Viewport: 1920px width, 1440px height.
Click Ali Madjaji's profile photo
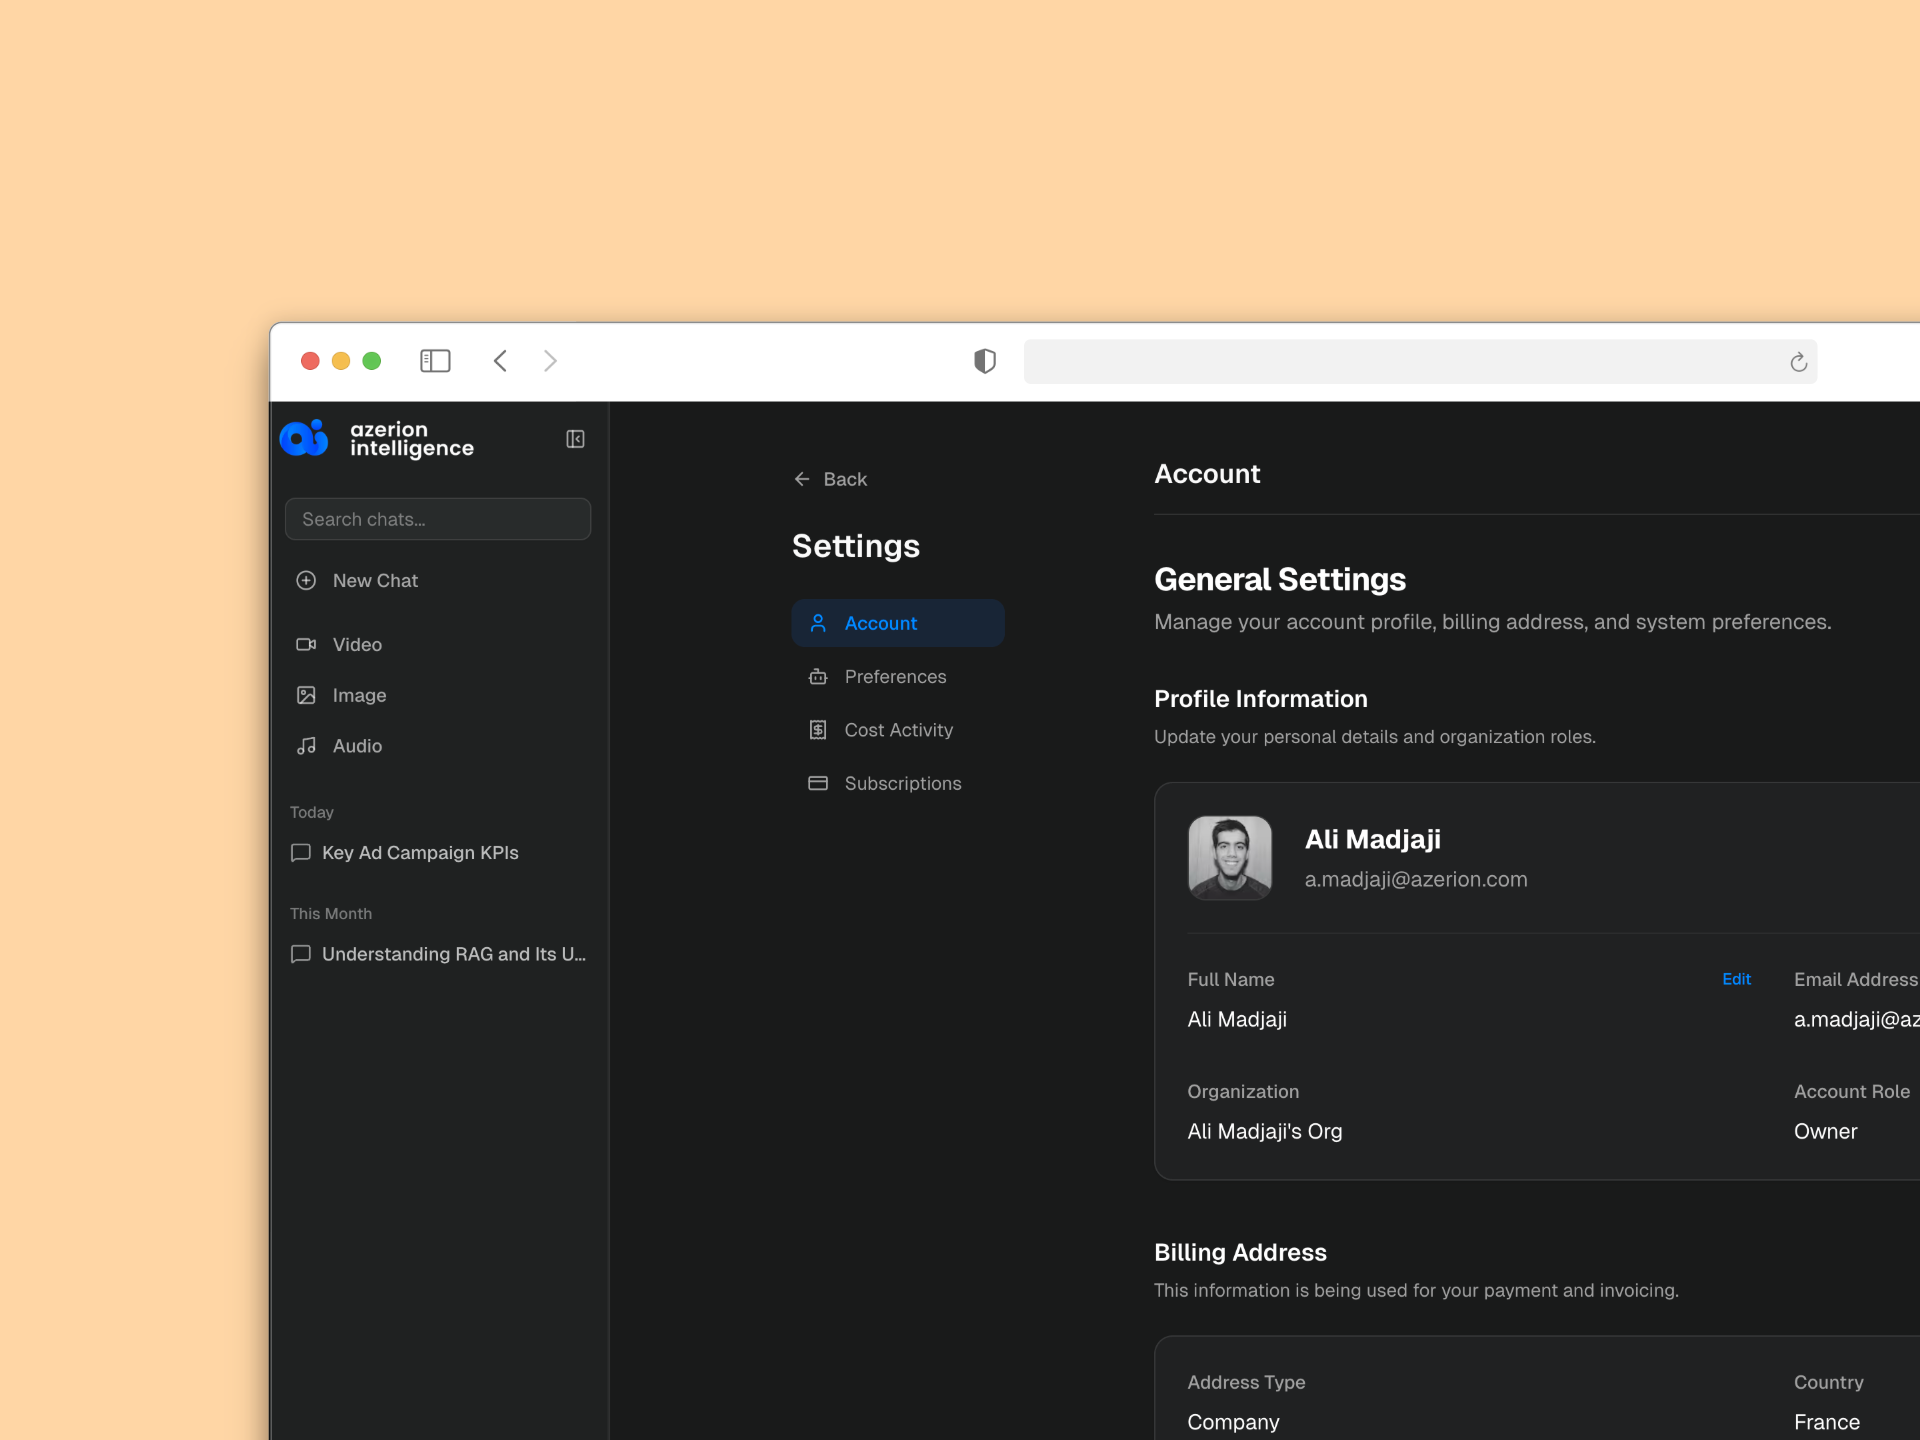(x=1229, y=858)
